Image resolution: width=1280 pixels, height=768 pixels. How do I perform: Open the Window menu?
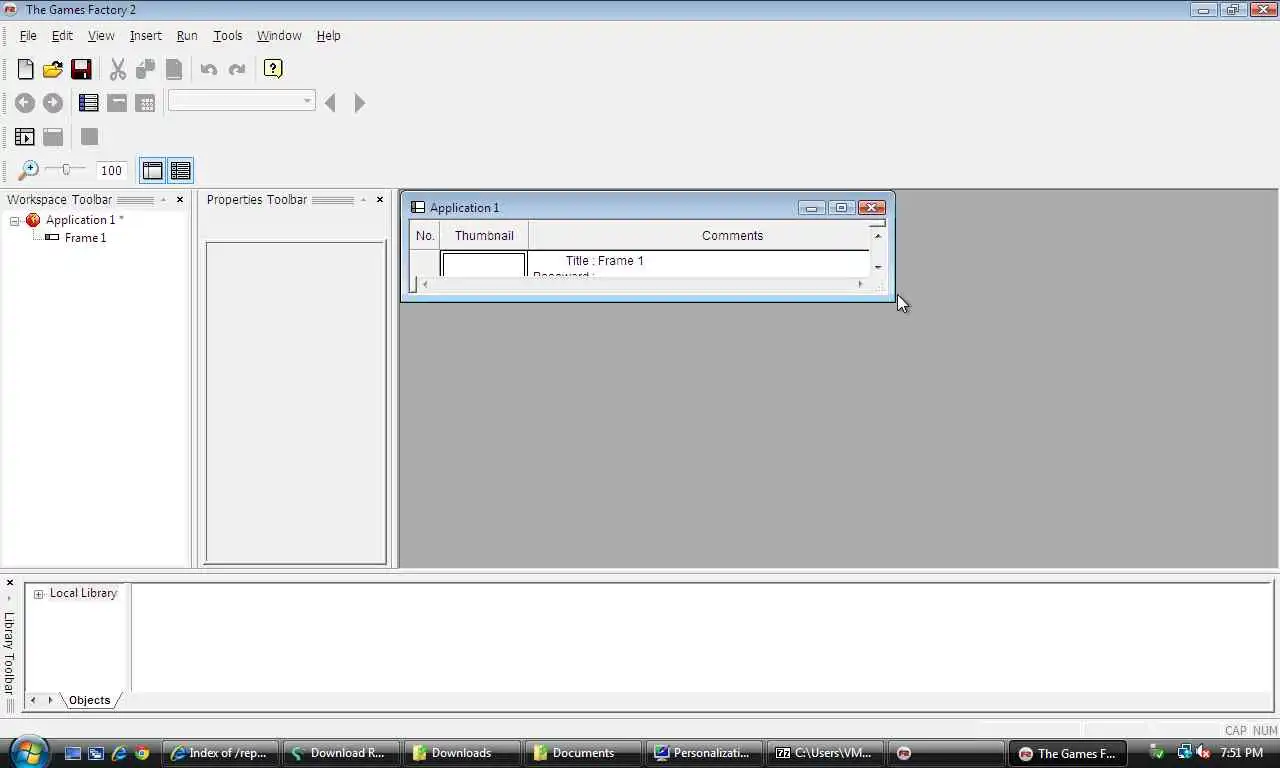coord(279,36)
